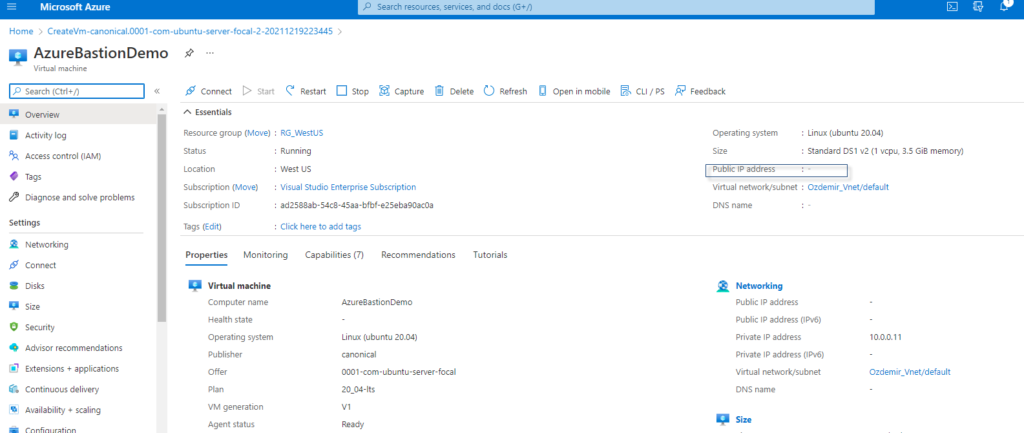
Task: Open Connect under Settings sidebar
Action: 40,265
